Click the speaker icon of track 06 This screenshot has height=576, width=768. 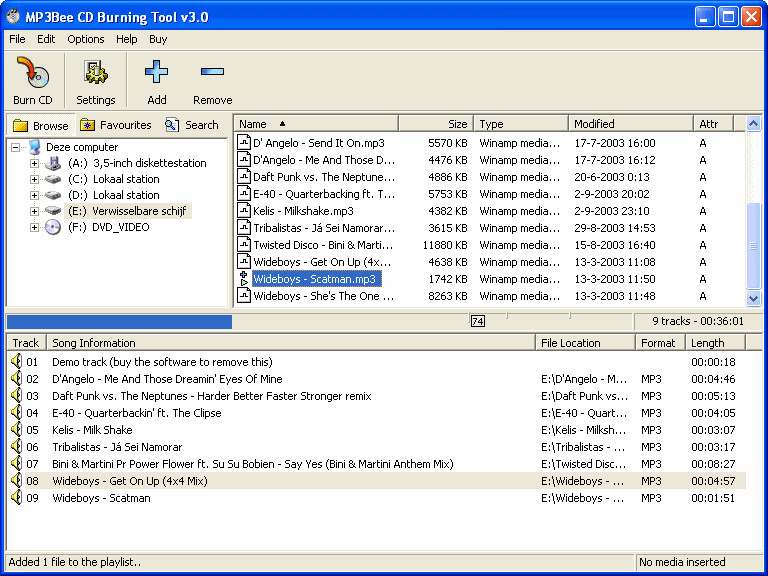pos(17,446)
